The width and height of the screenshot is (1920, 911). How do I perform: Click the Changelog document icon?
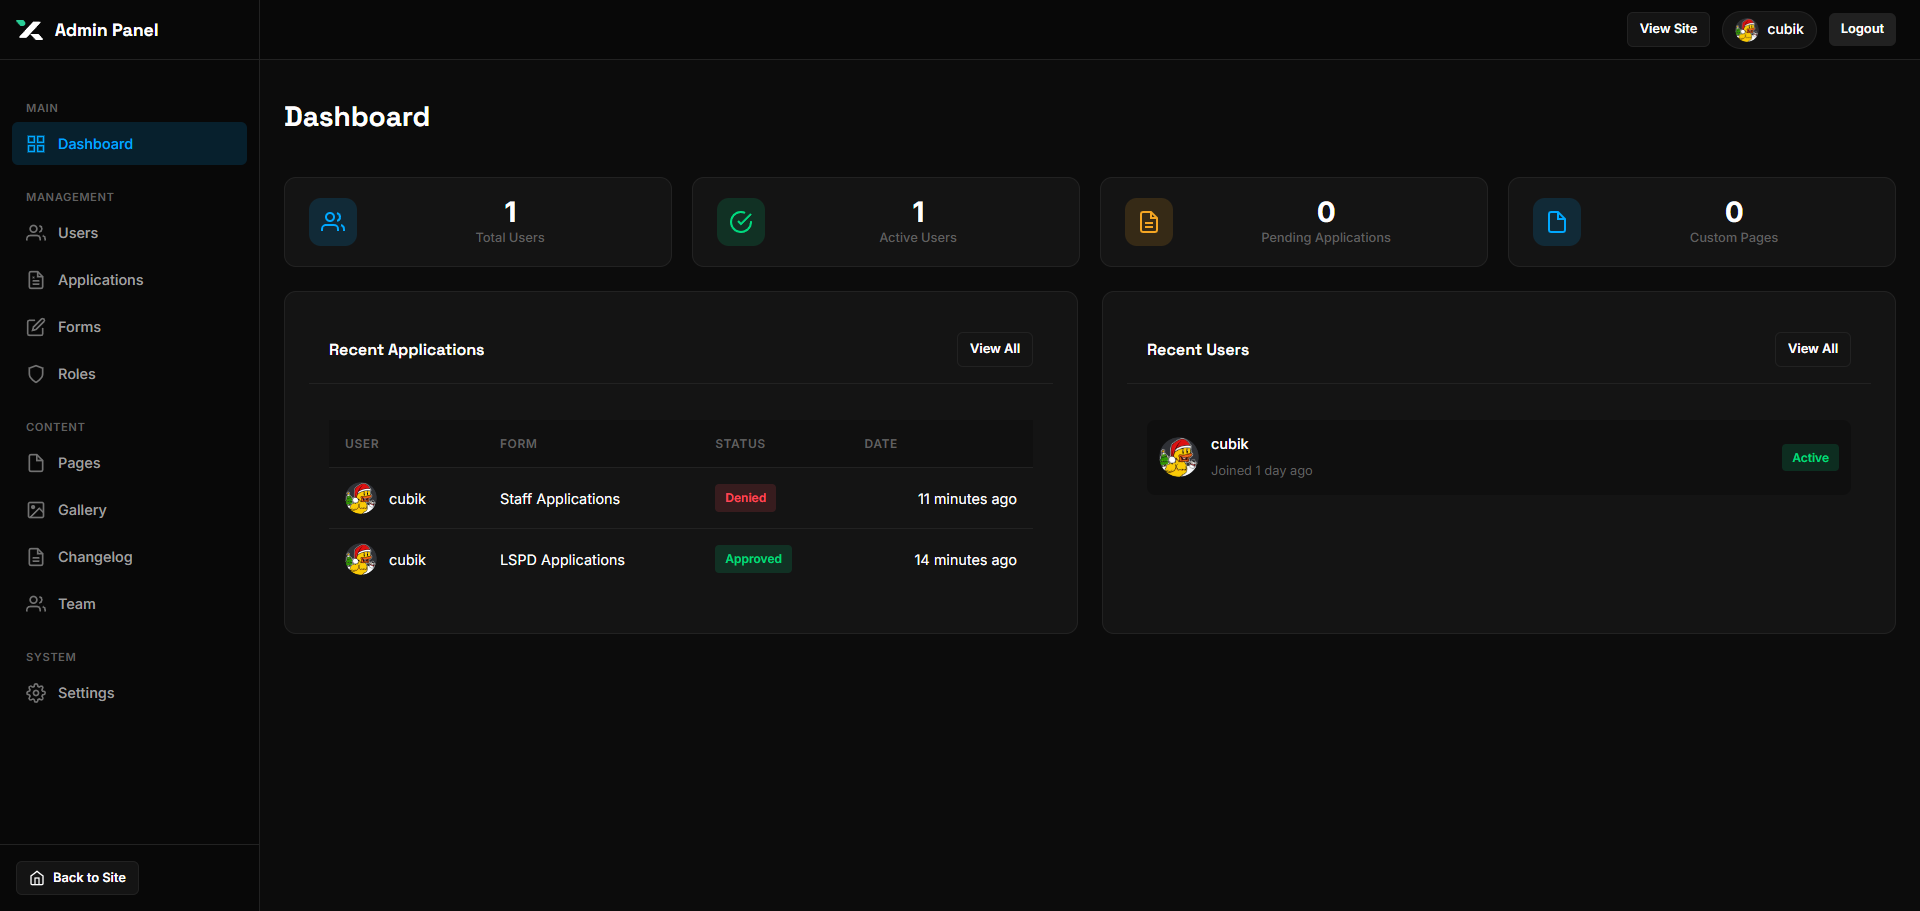(x=36, y=557)
